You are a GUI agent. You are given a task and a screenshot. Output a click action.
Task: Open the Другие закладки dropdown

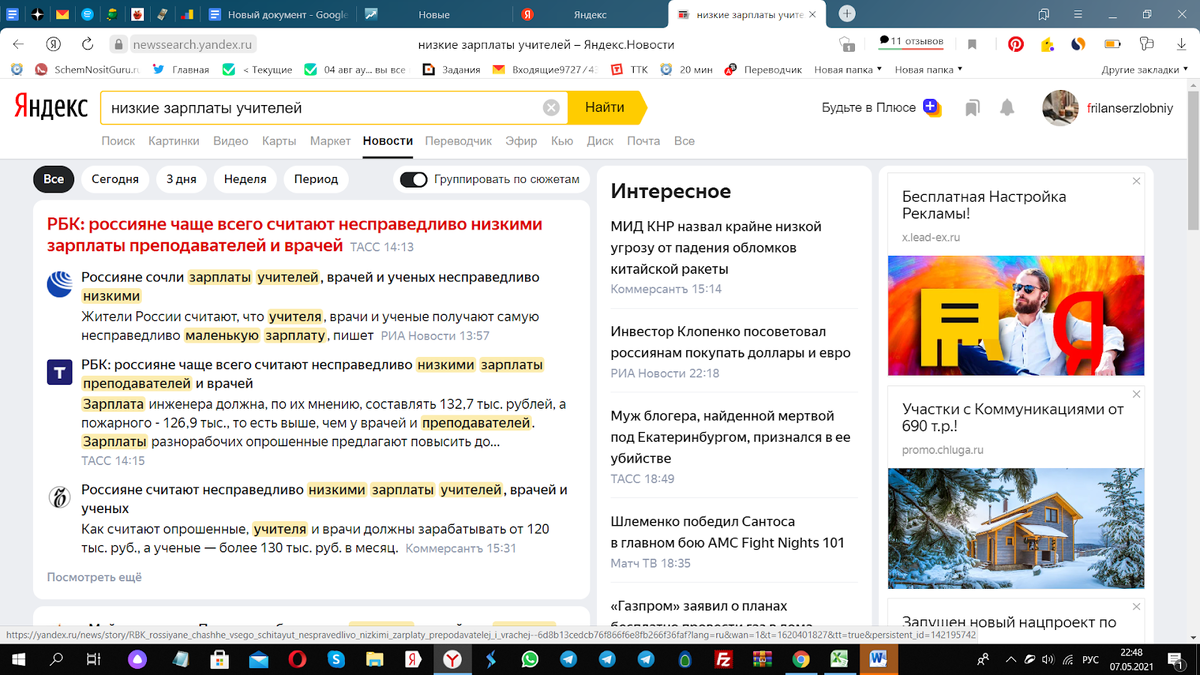pos(1146,70)
